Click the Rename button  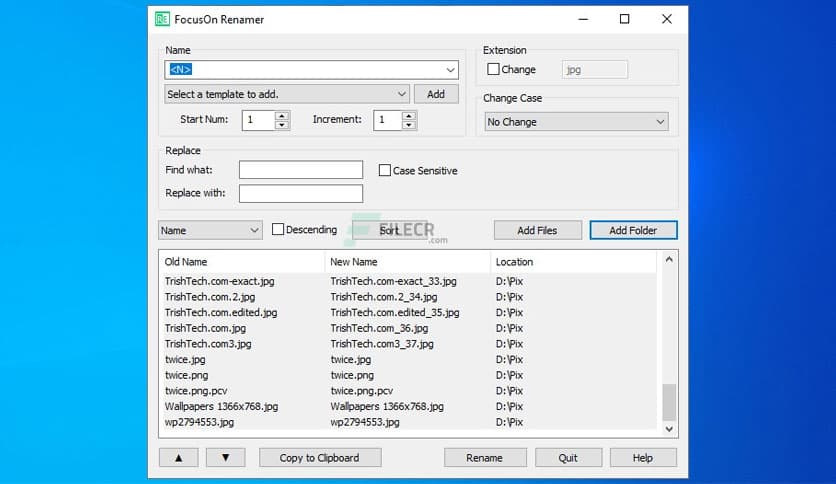485,457
